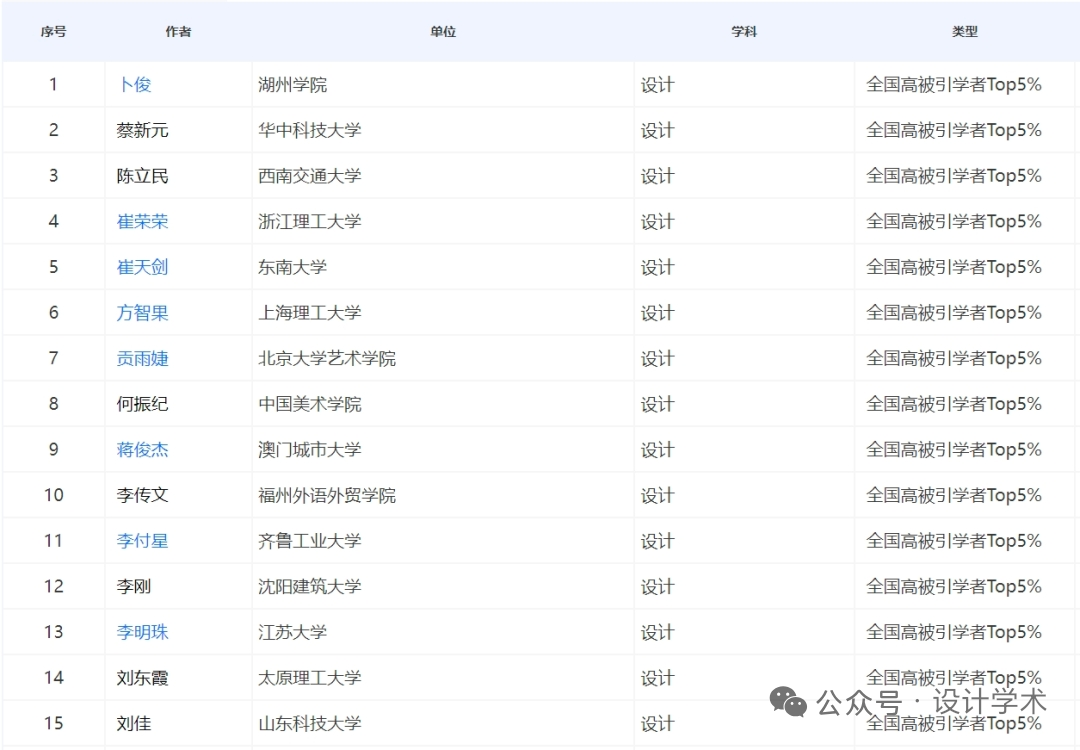Click the WeChat logo in the watermark
This screenshot has height=750, width=1080.
[x=794, y=701]
